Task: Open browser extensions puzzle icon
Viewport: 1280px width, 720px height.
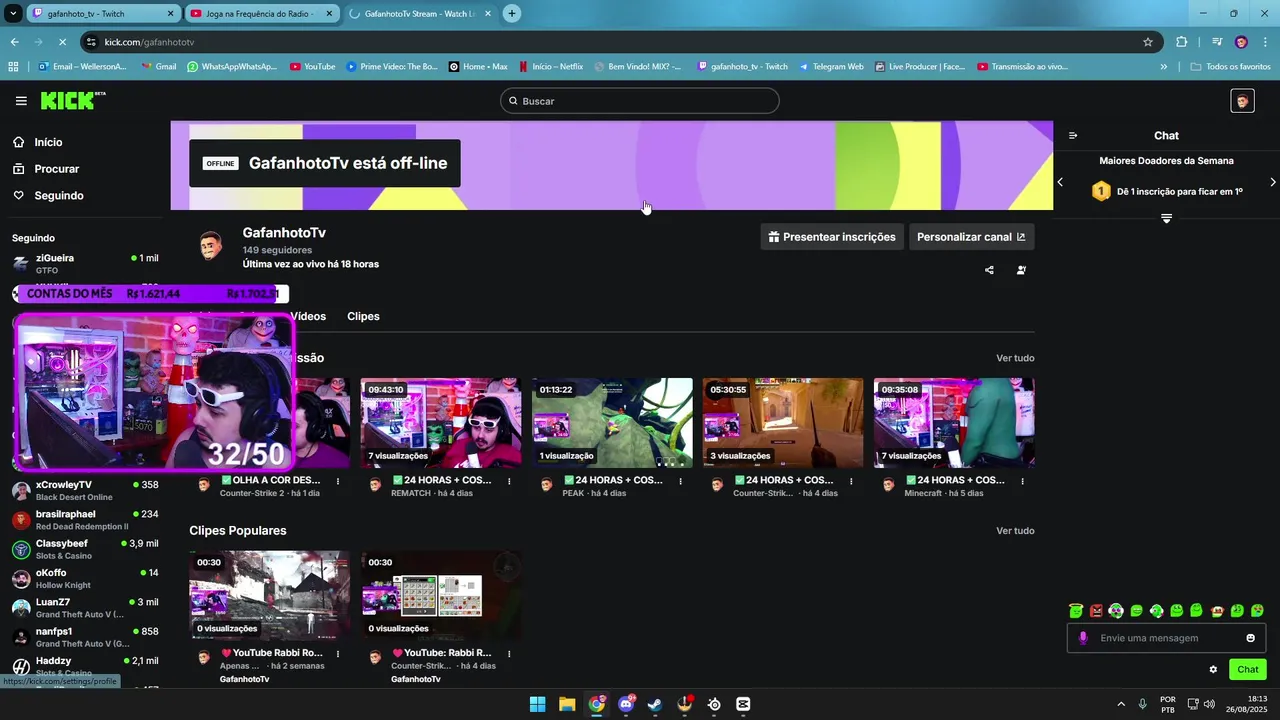Action: tap(1182, 42)
